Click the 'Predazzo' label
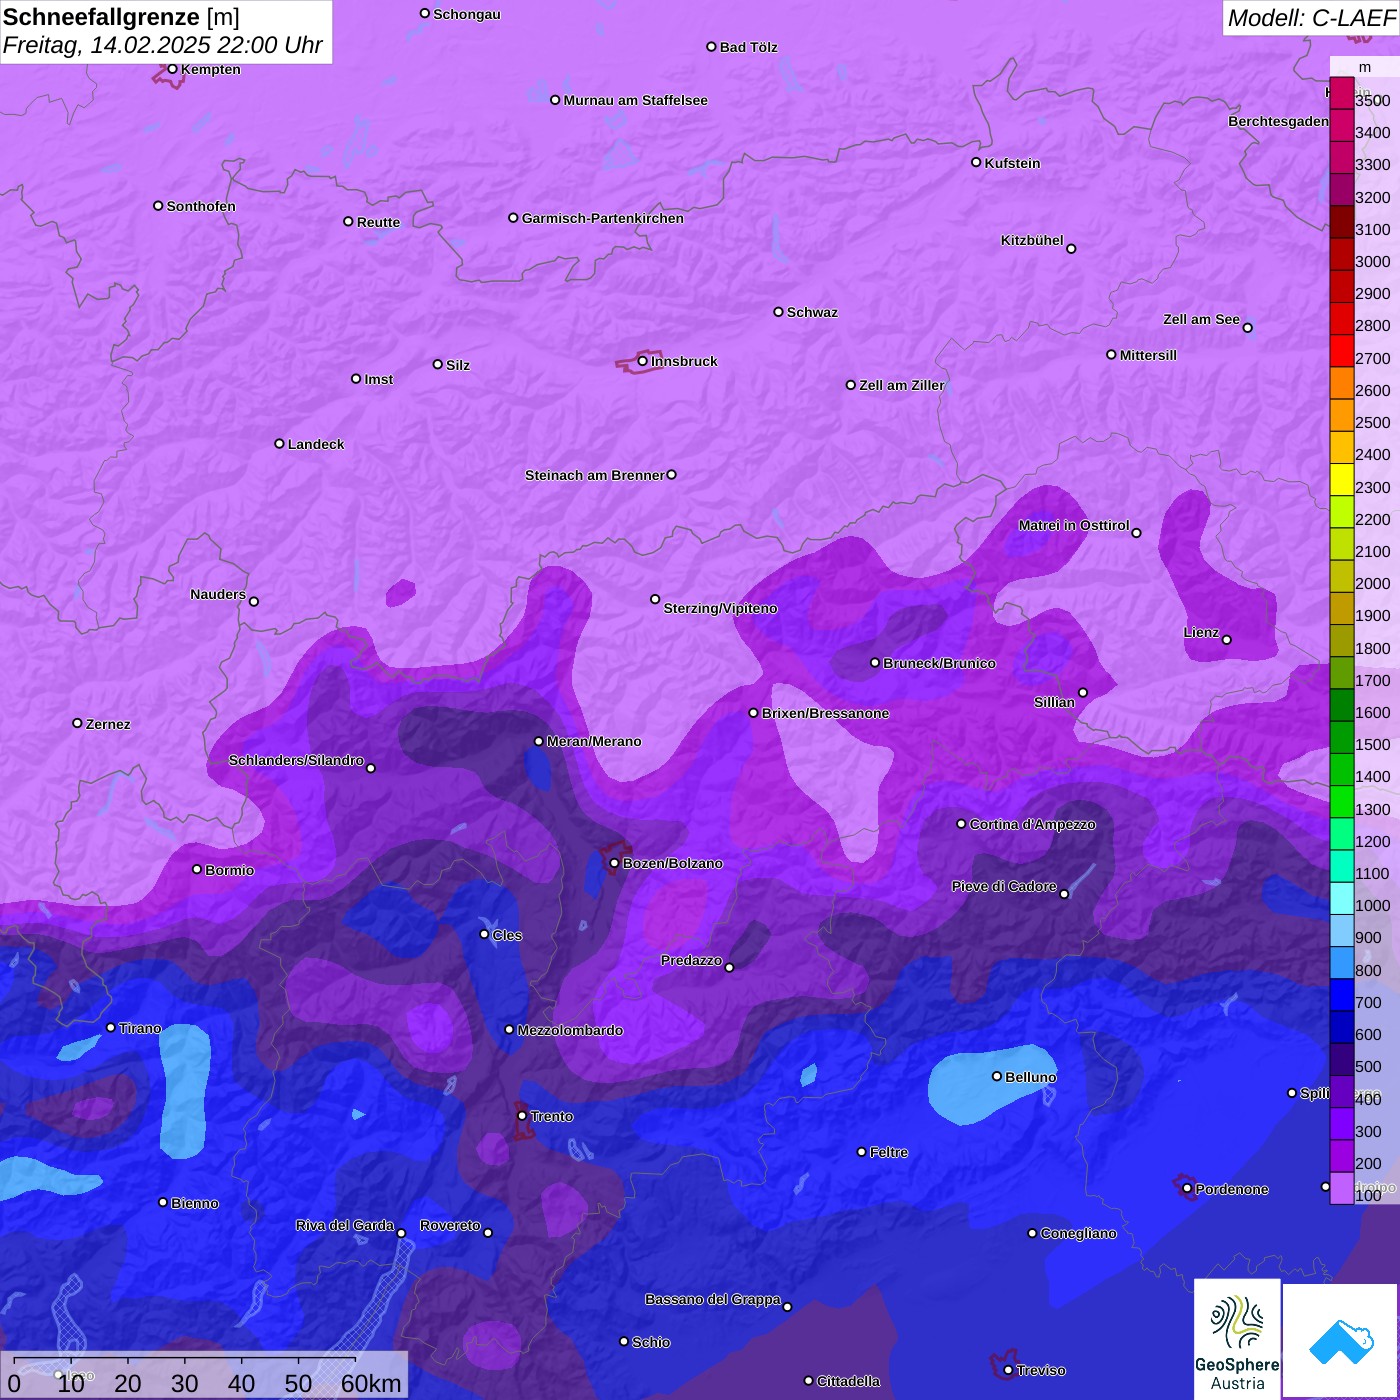Viewport: 1400px width, 1400px height. 691,960
